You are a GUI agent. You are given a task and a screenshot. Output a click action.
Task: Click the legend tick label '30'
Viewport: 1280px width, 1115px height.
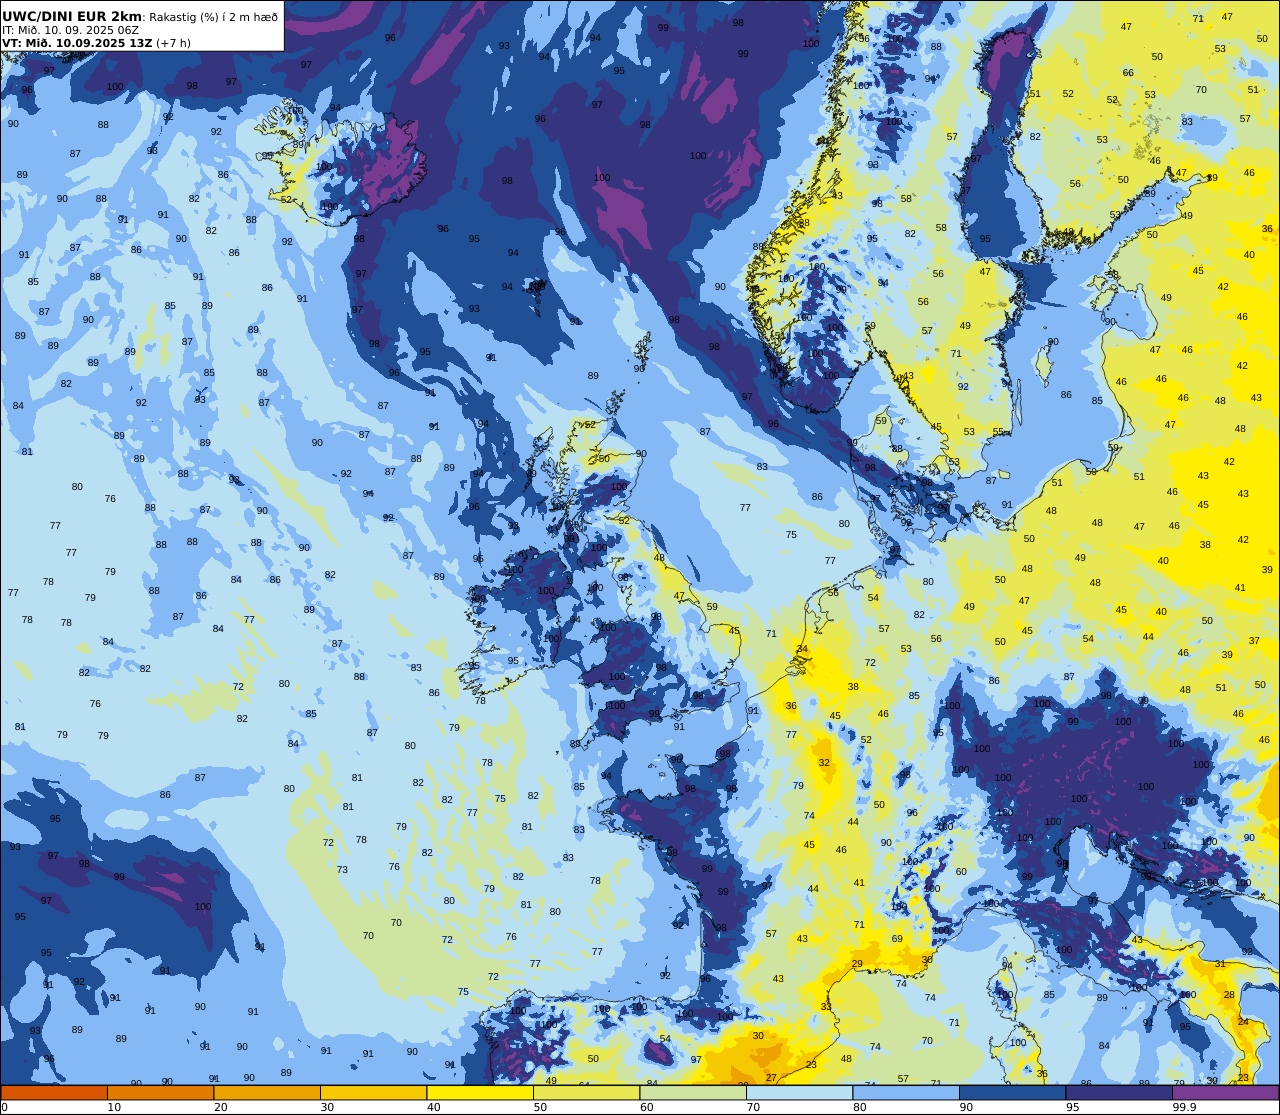click(327, 1107)
